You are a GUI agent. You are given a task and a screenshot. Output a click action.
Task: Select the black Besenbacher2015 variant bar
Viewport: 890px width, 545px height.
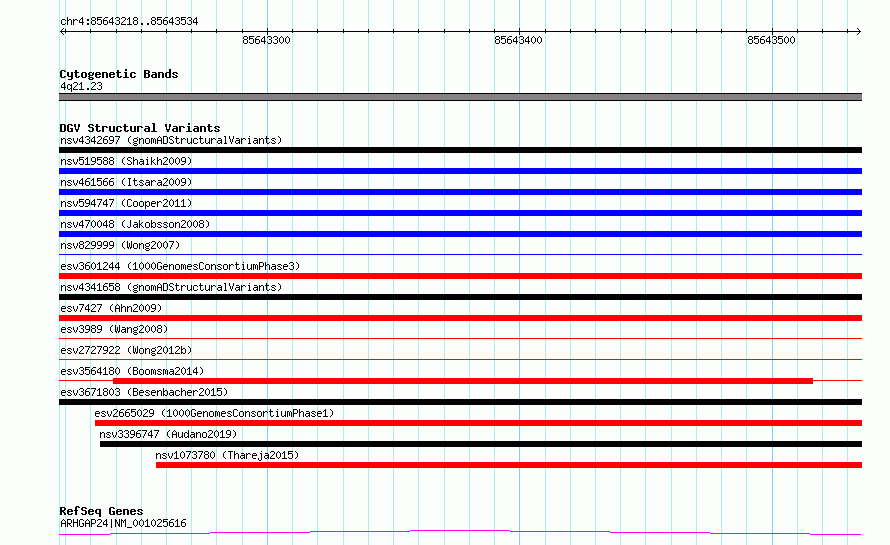tap(460, 402)
